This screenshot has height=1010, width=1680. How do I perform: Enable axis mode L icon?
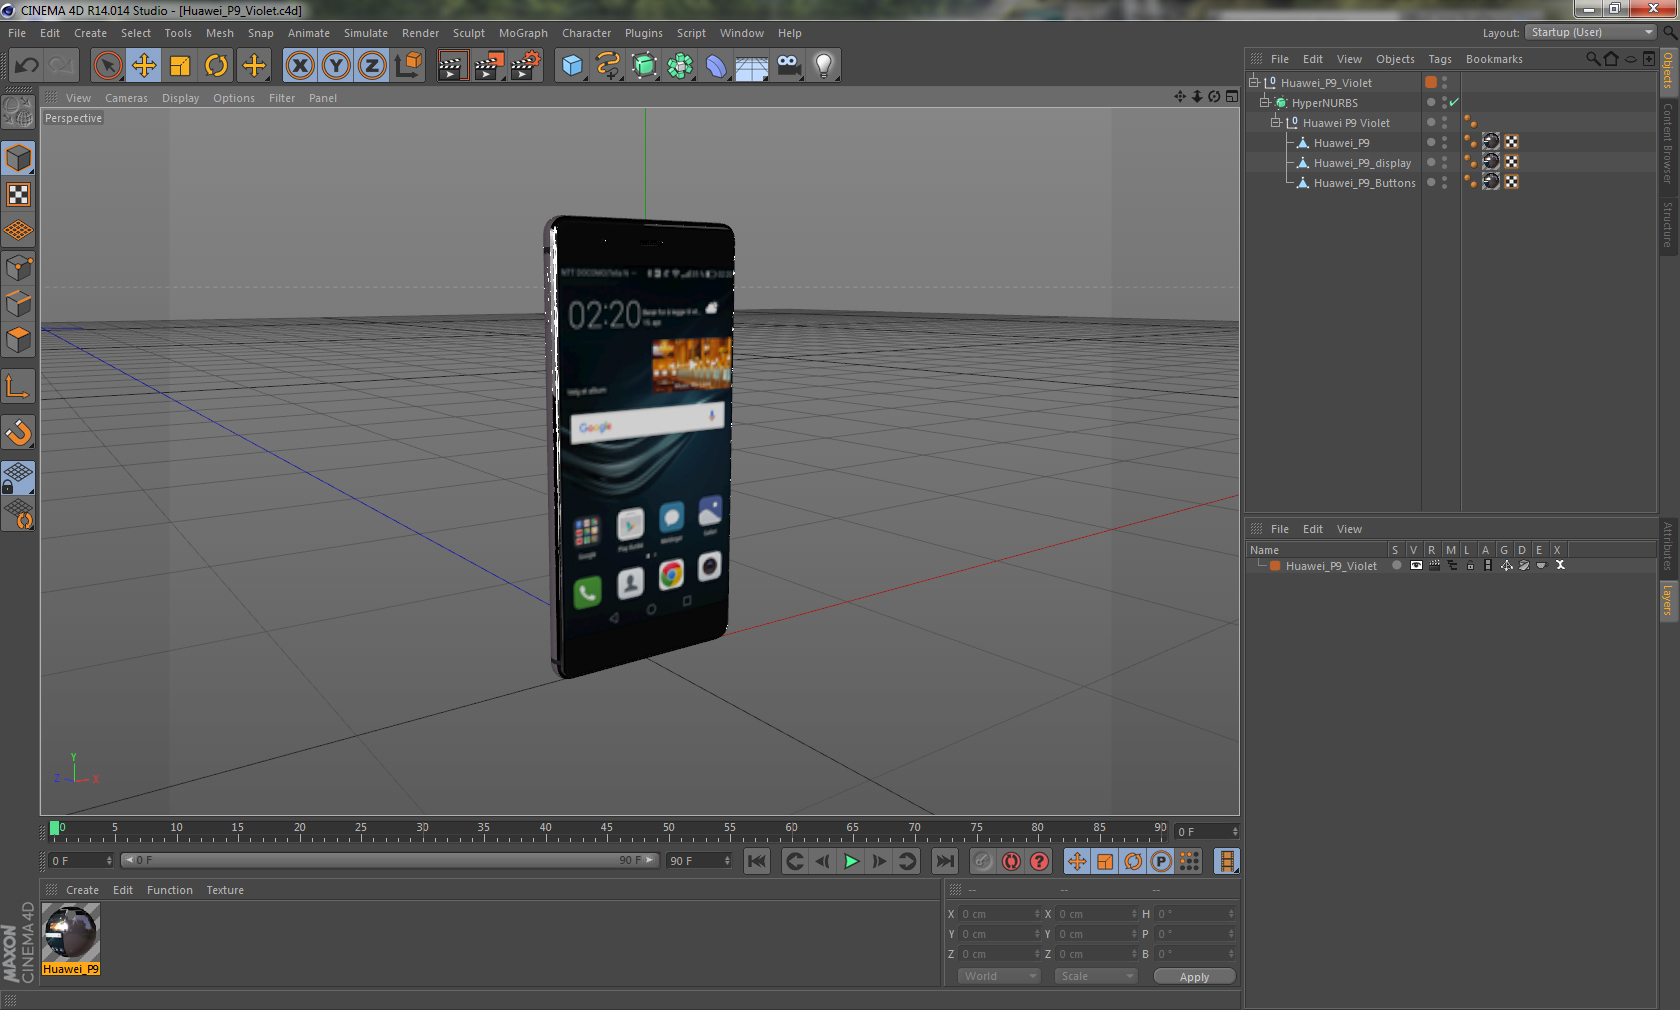[18, 386]
